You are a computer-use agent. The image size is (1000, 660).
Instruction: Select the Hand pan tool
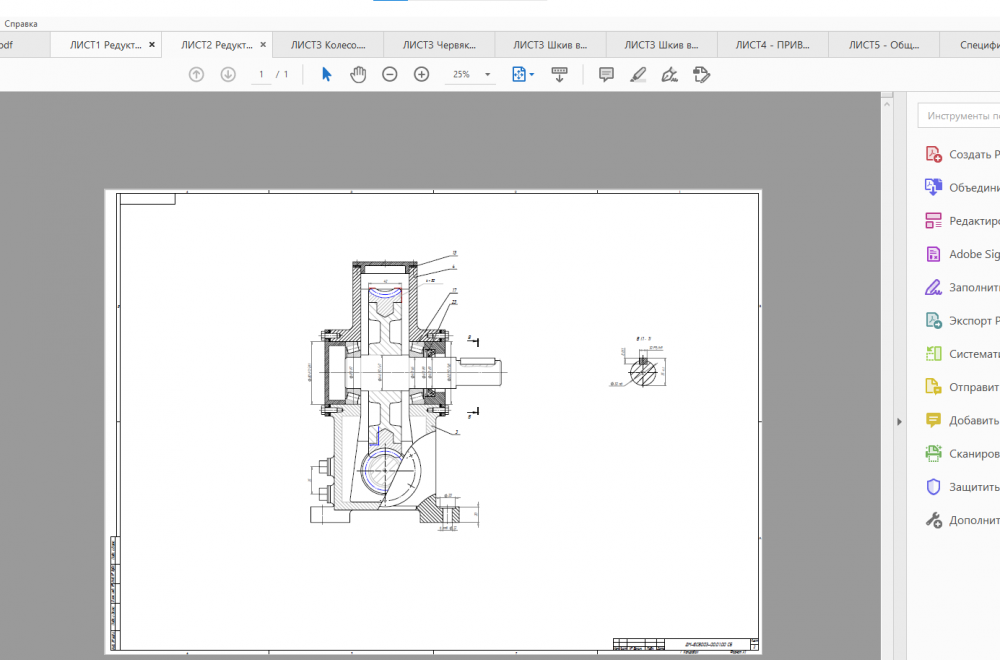(x=358, y=74)
